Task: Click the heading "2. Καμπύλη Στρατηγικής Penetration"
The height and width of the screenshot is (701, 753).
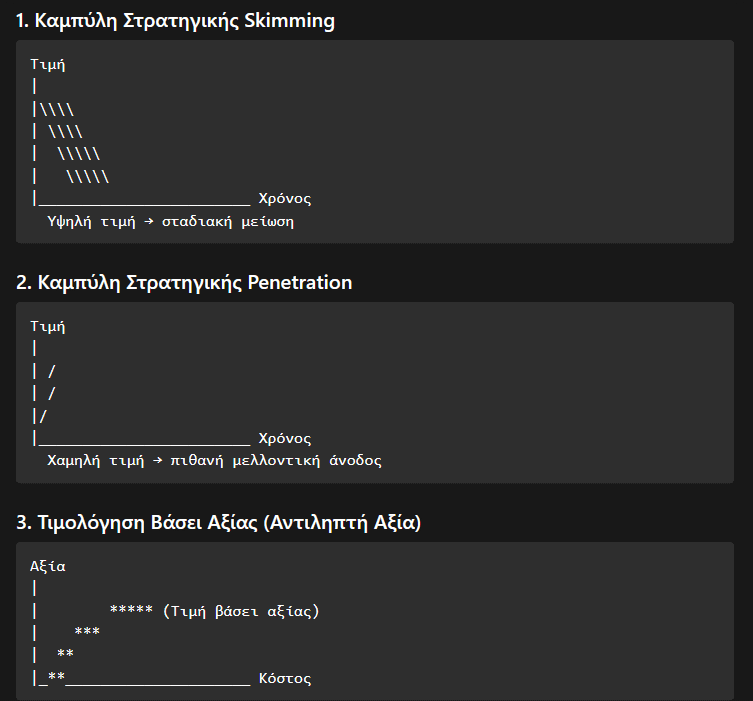Action: [x=184, y=282]
